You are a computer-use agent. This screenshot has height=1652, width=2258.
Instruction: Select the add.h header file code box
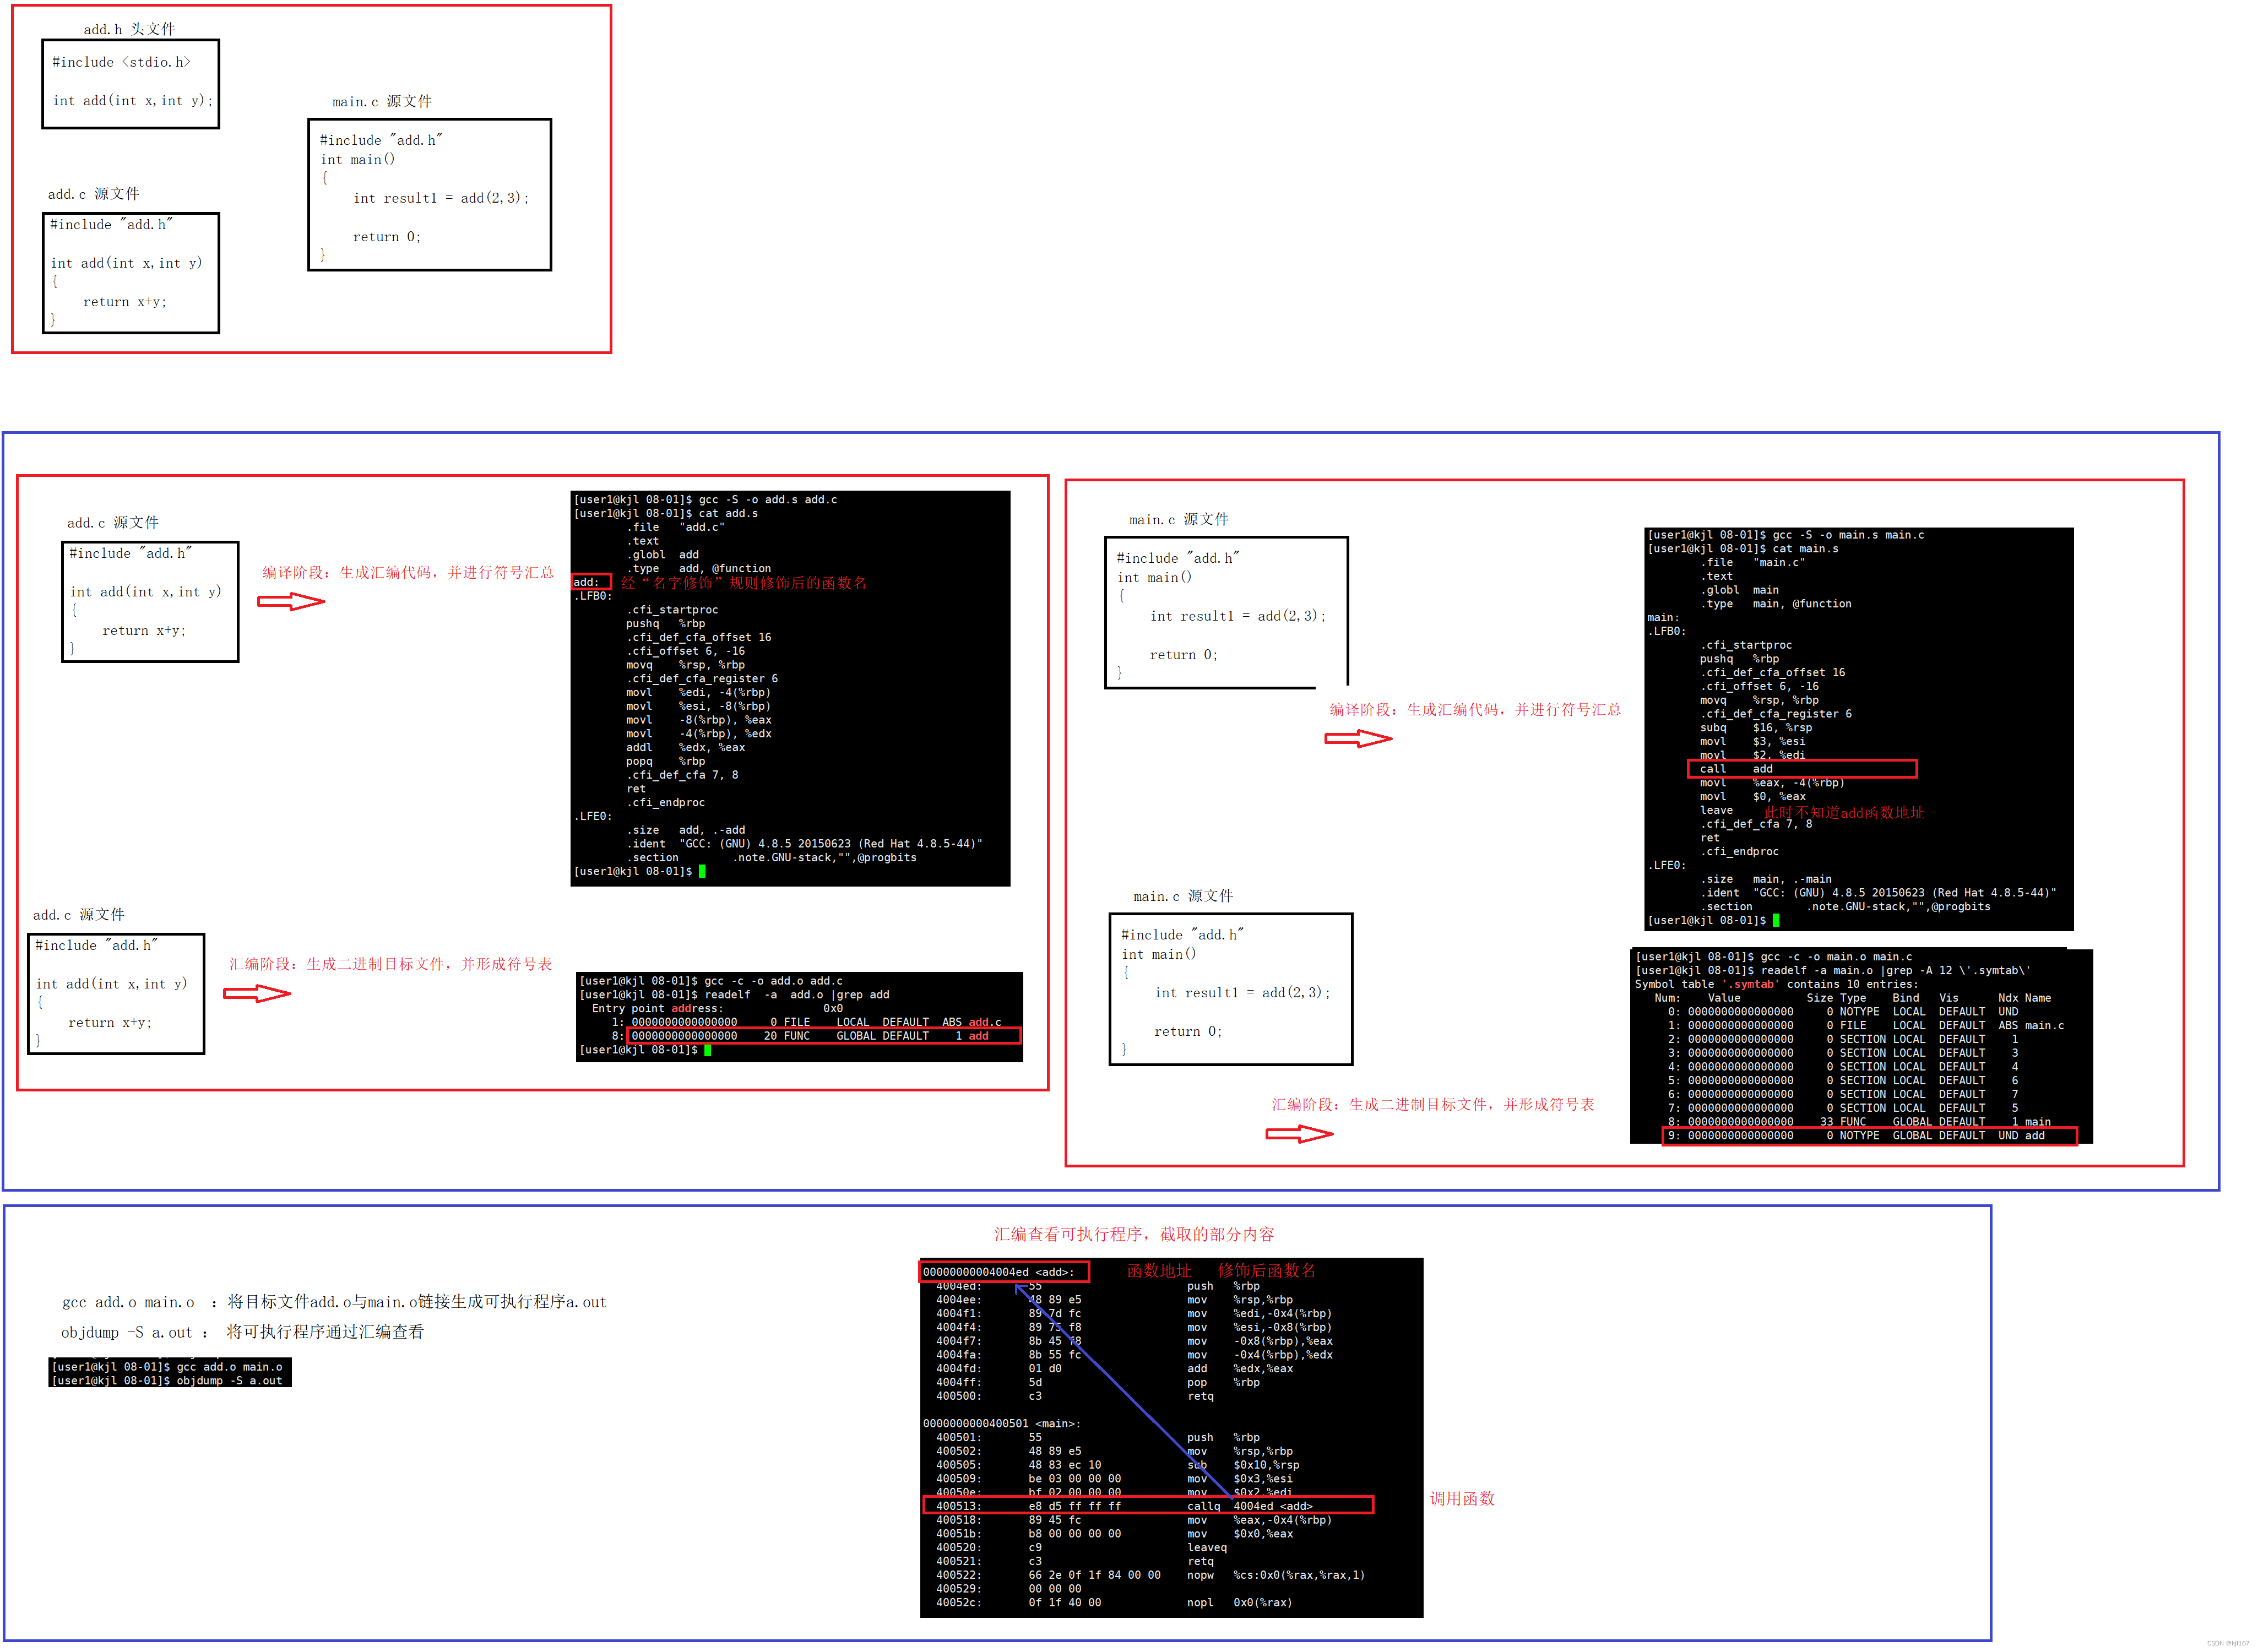coord(131,83)
